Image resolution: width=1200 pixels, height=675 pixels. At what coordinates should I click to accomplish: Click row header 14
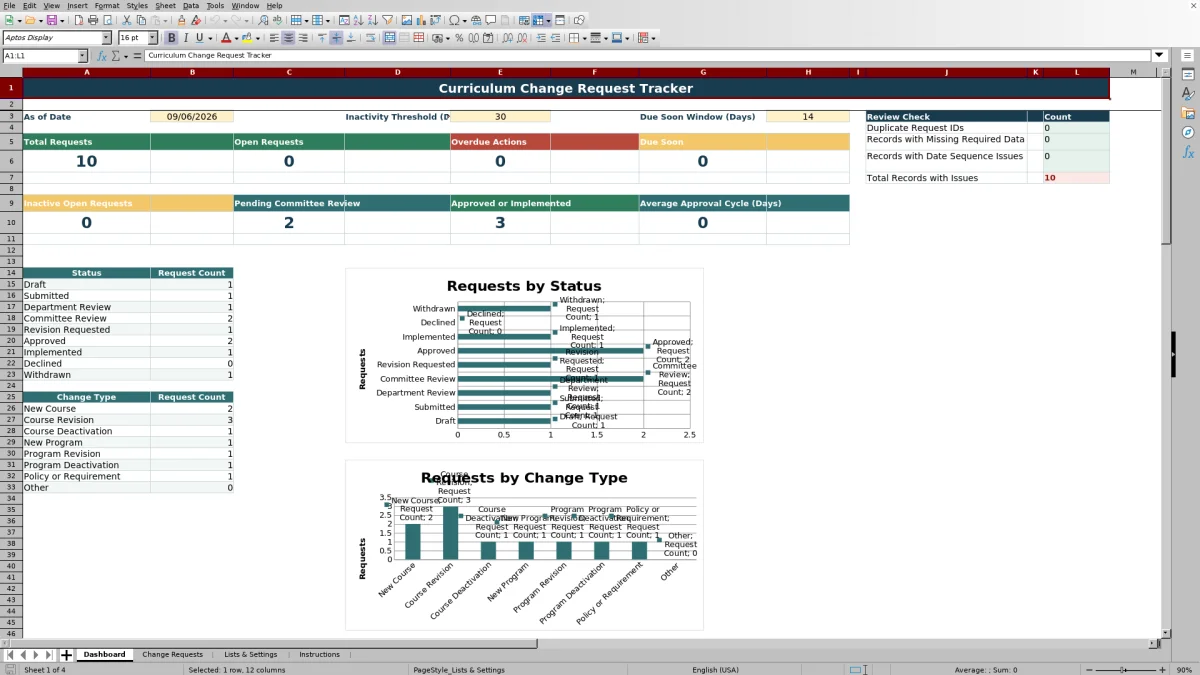pos(11,273)
